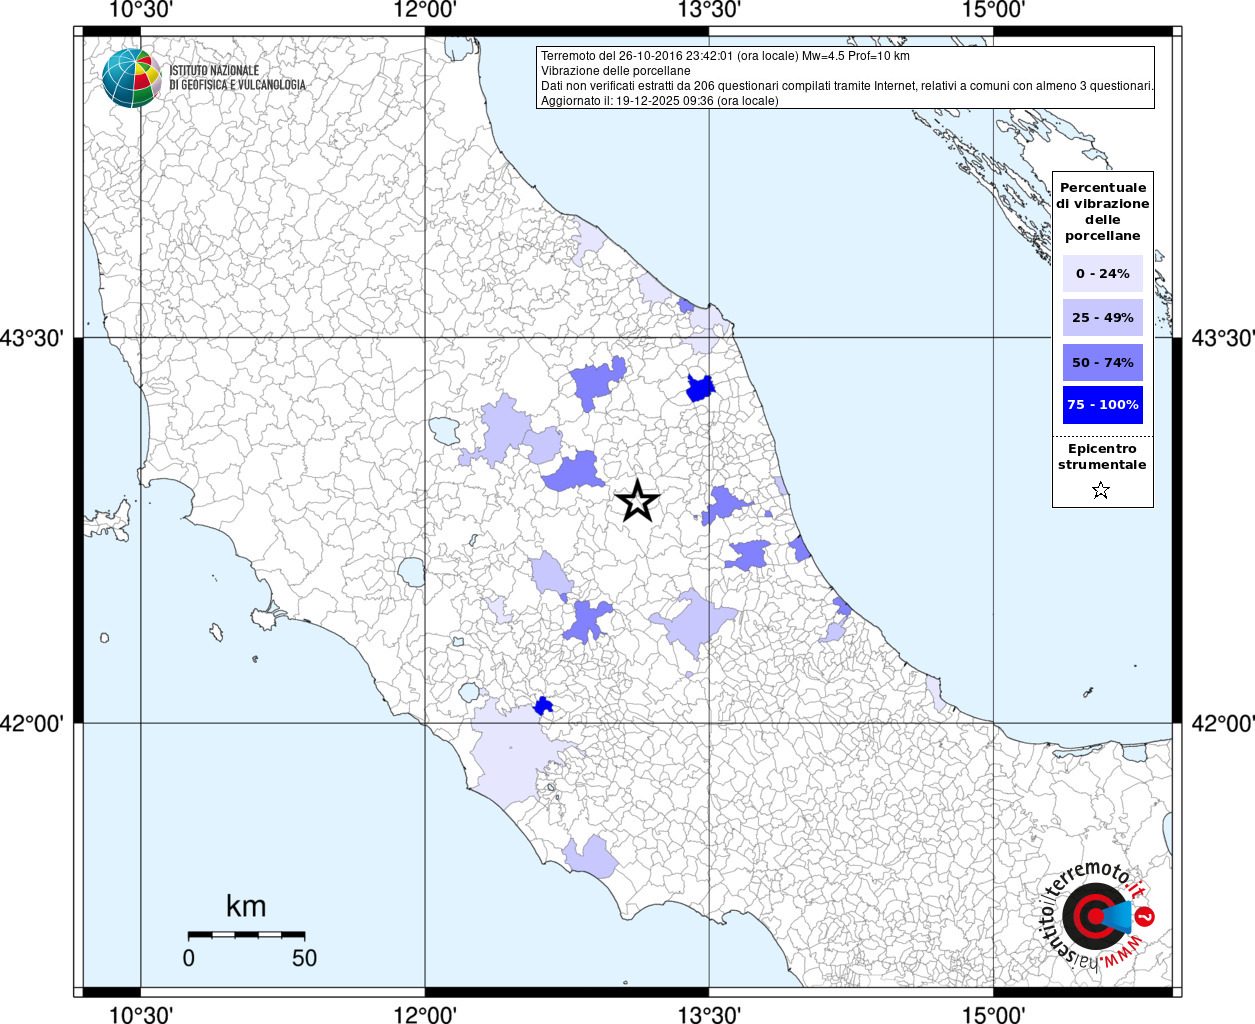Screen dimensions: 1255x1024
Task: Click the Istituto Nazionale di Geofisica text
Action: coord(237,78)
